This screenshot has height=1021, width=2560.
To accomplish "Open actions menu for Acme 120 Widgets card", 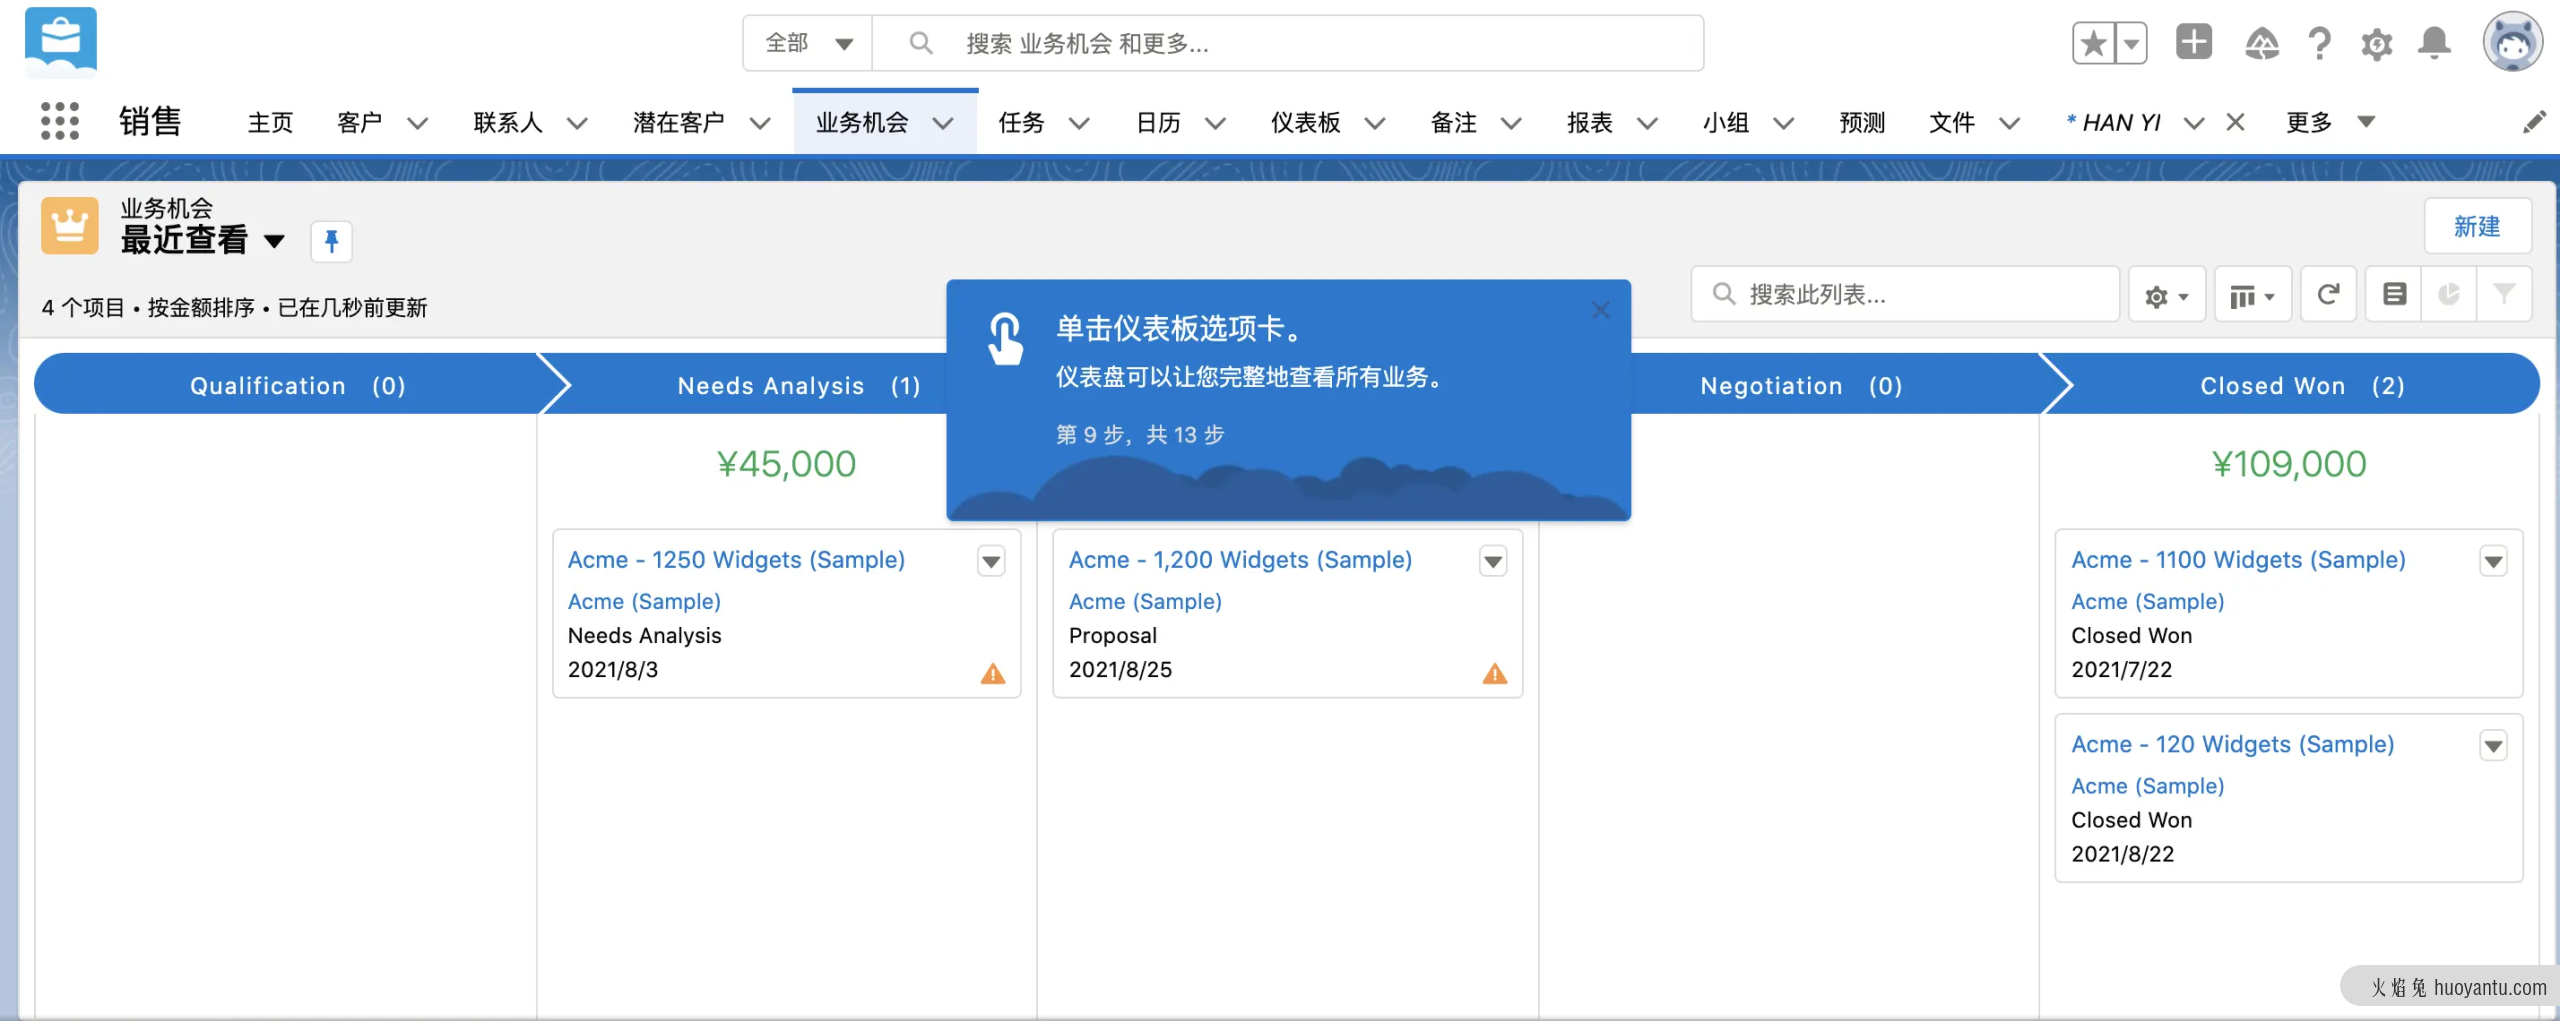I will coord(2494,745).
